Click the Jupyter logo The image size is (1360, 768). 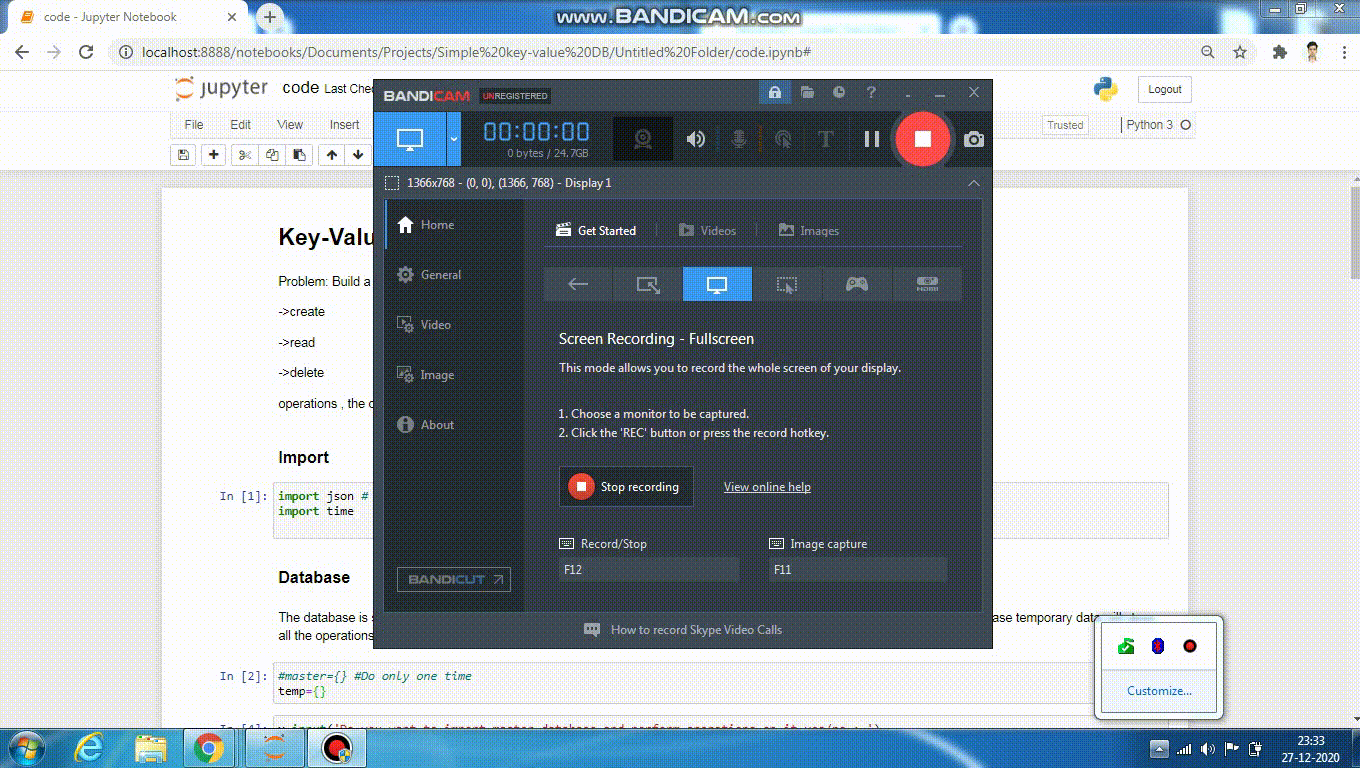222,88
